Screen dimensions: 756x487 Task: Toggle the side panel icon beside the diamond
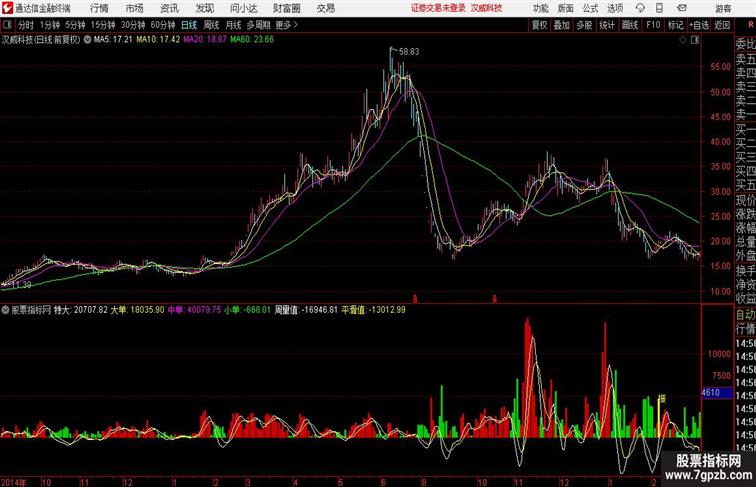click(695, 40)
